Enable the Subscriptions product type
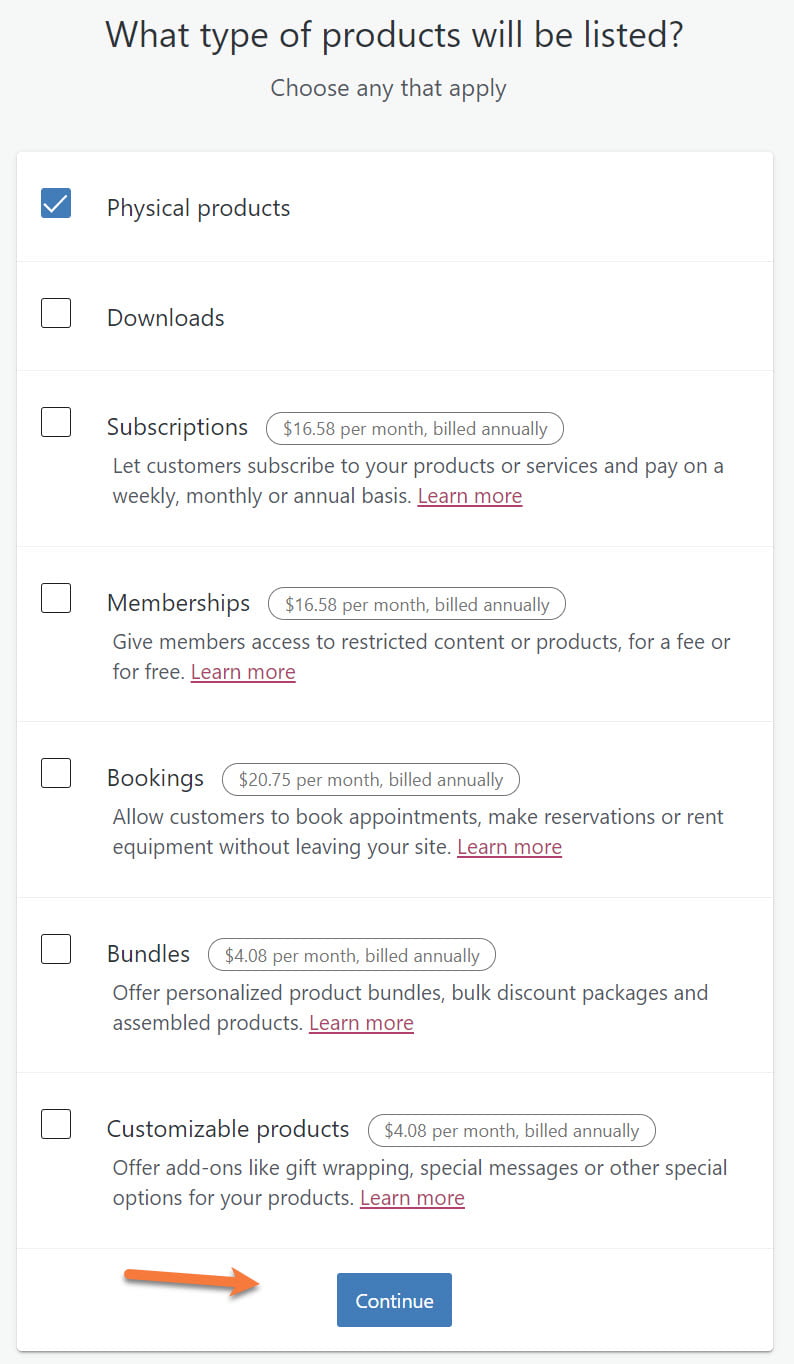Viewport: 794px width, 1364px height. tap(56, 422)
